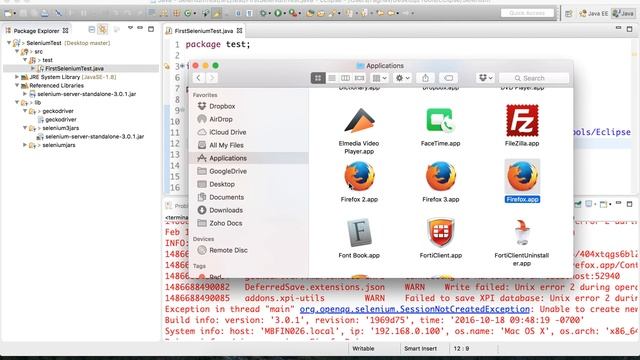Collapse the geckodriver folder node
Image resolution: width=640 pixels, height=360 pixels.
[25, 111]
